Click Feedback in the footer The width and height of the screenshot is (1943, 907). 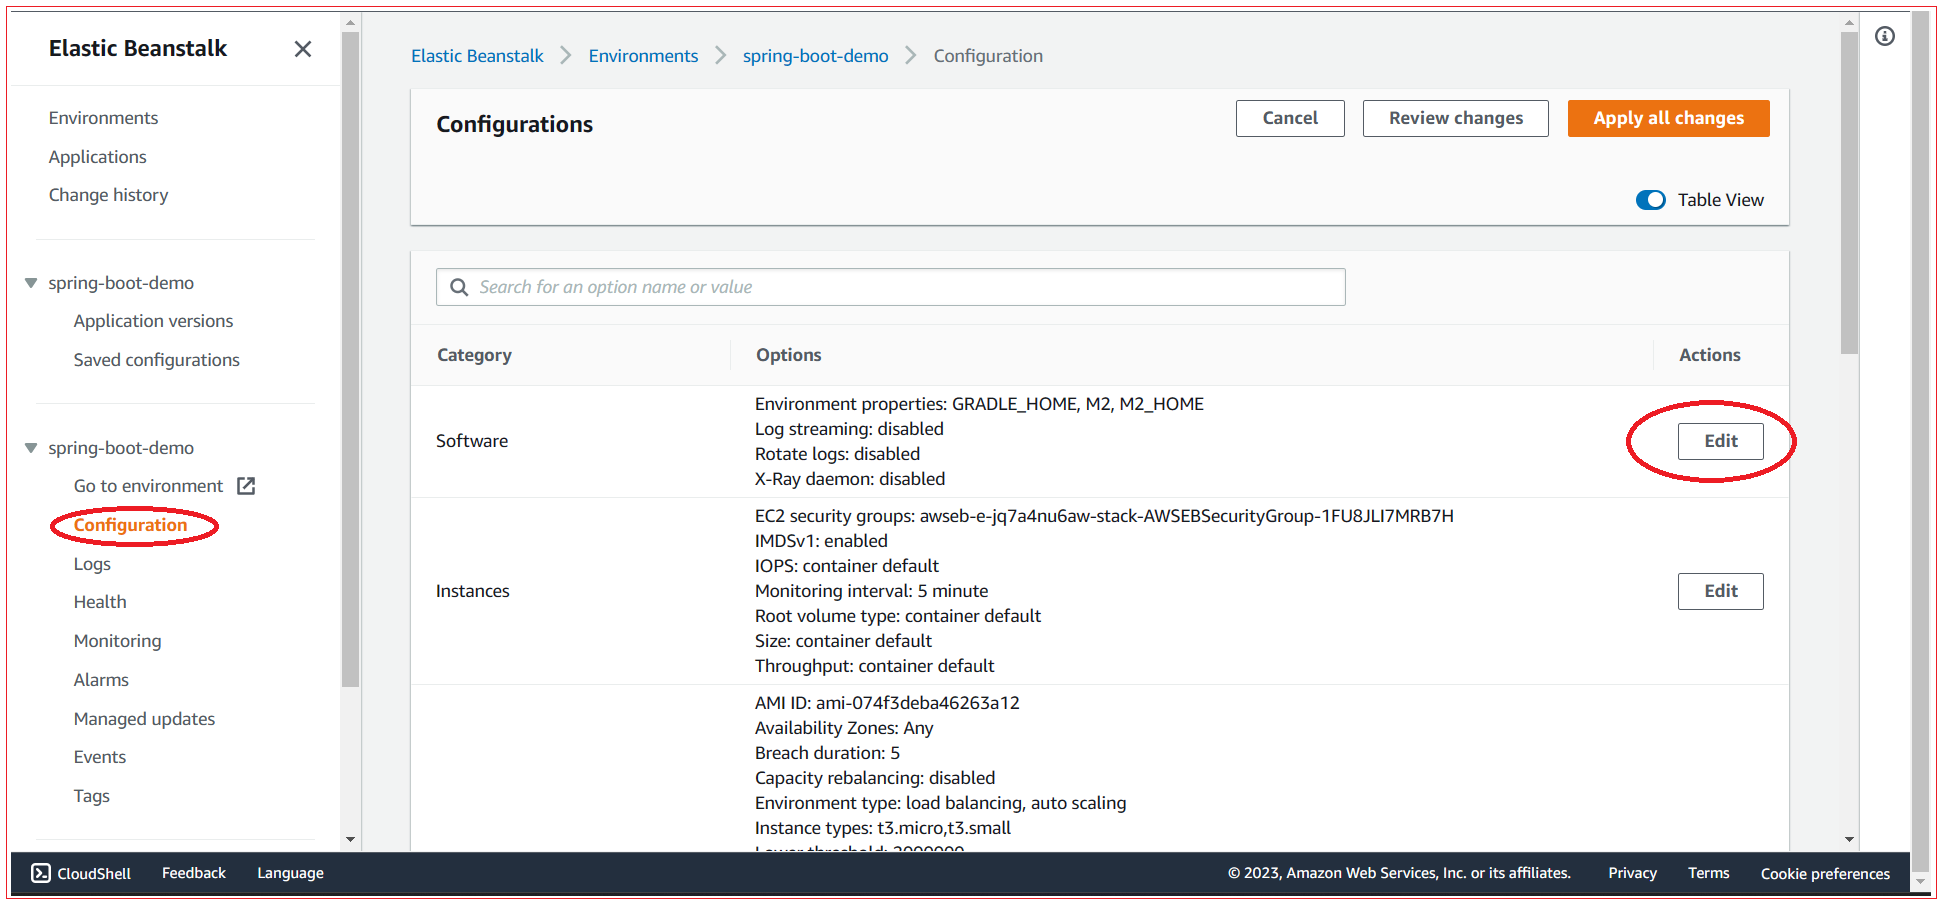(x=194, y=873)
